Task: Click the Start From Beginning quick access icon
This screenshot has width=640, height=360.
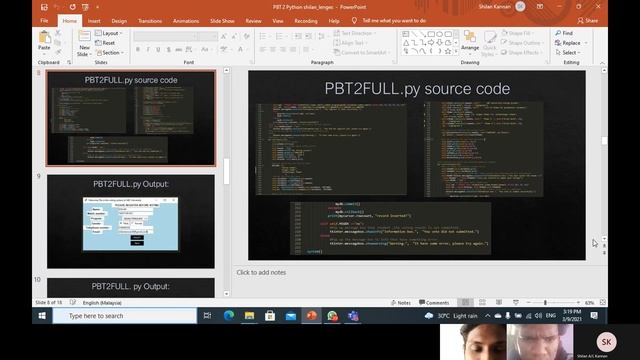Action: [85, 7]
